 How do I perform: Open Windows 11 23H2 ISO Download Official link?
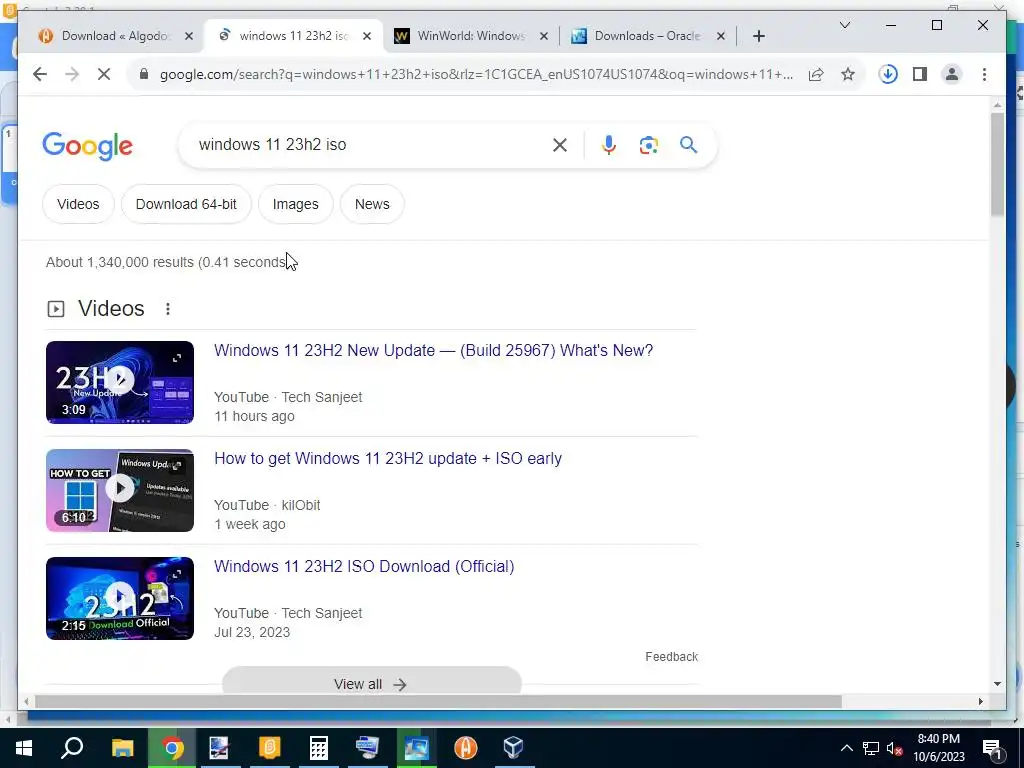click(x=364, y=566)
